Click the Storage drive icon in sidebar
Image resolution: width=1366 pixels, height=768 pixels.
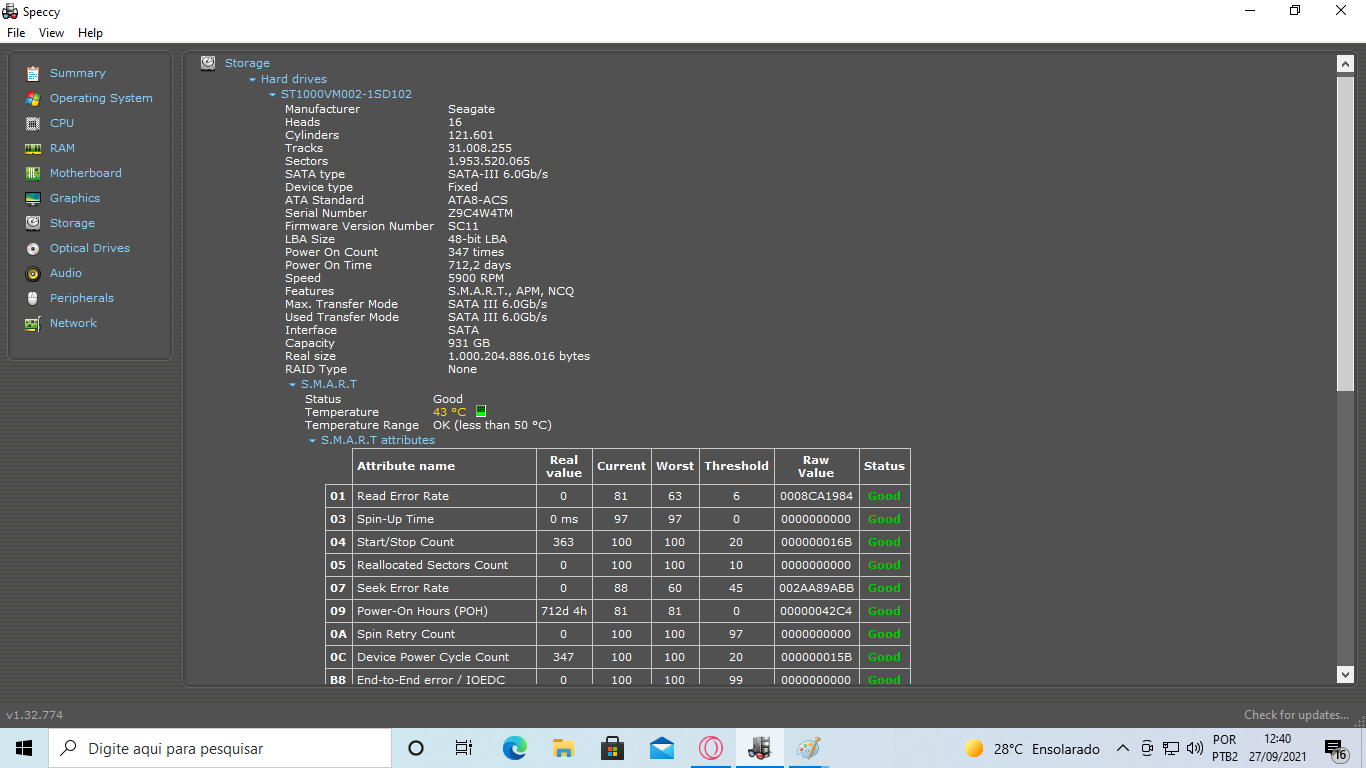tap(33, 223)
